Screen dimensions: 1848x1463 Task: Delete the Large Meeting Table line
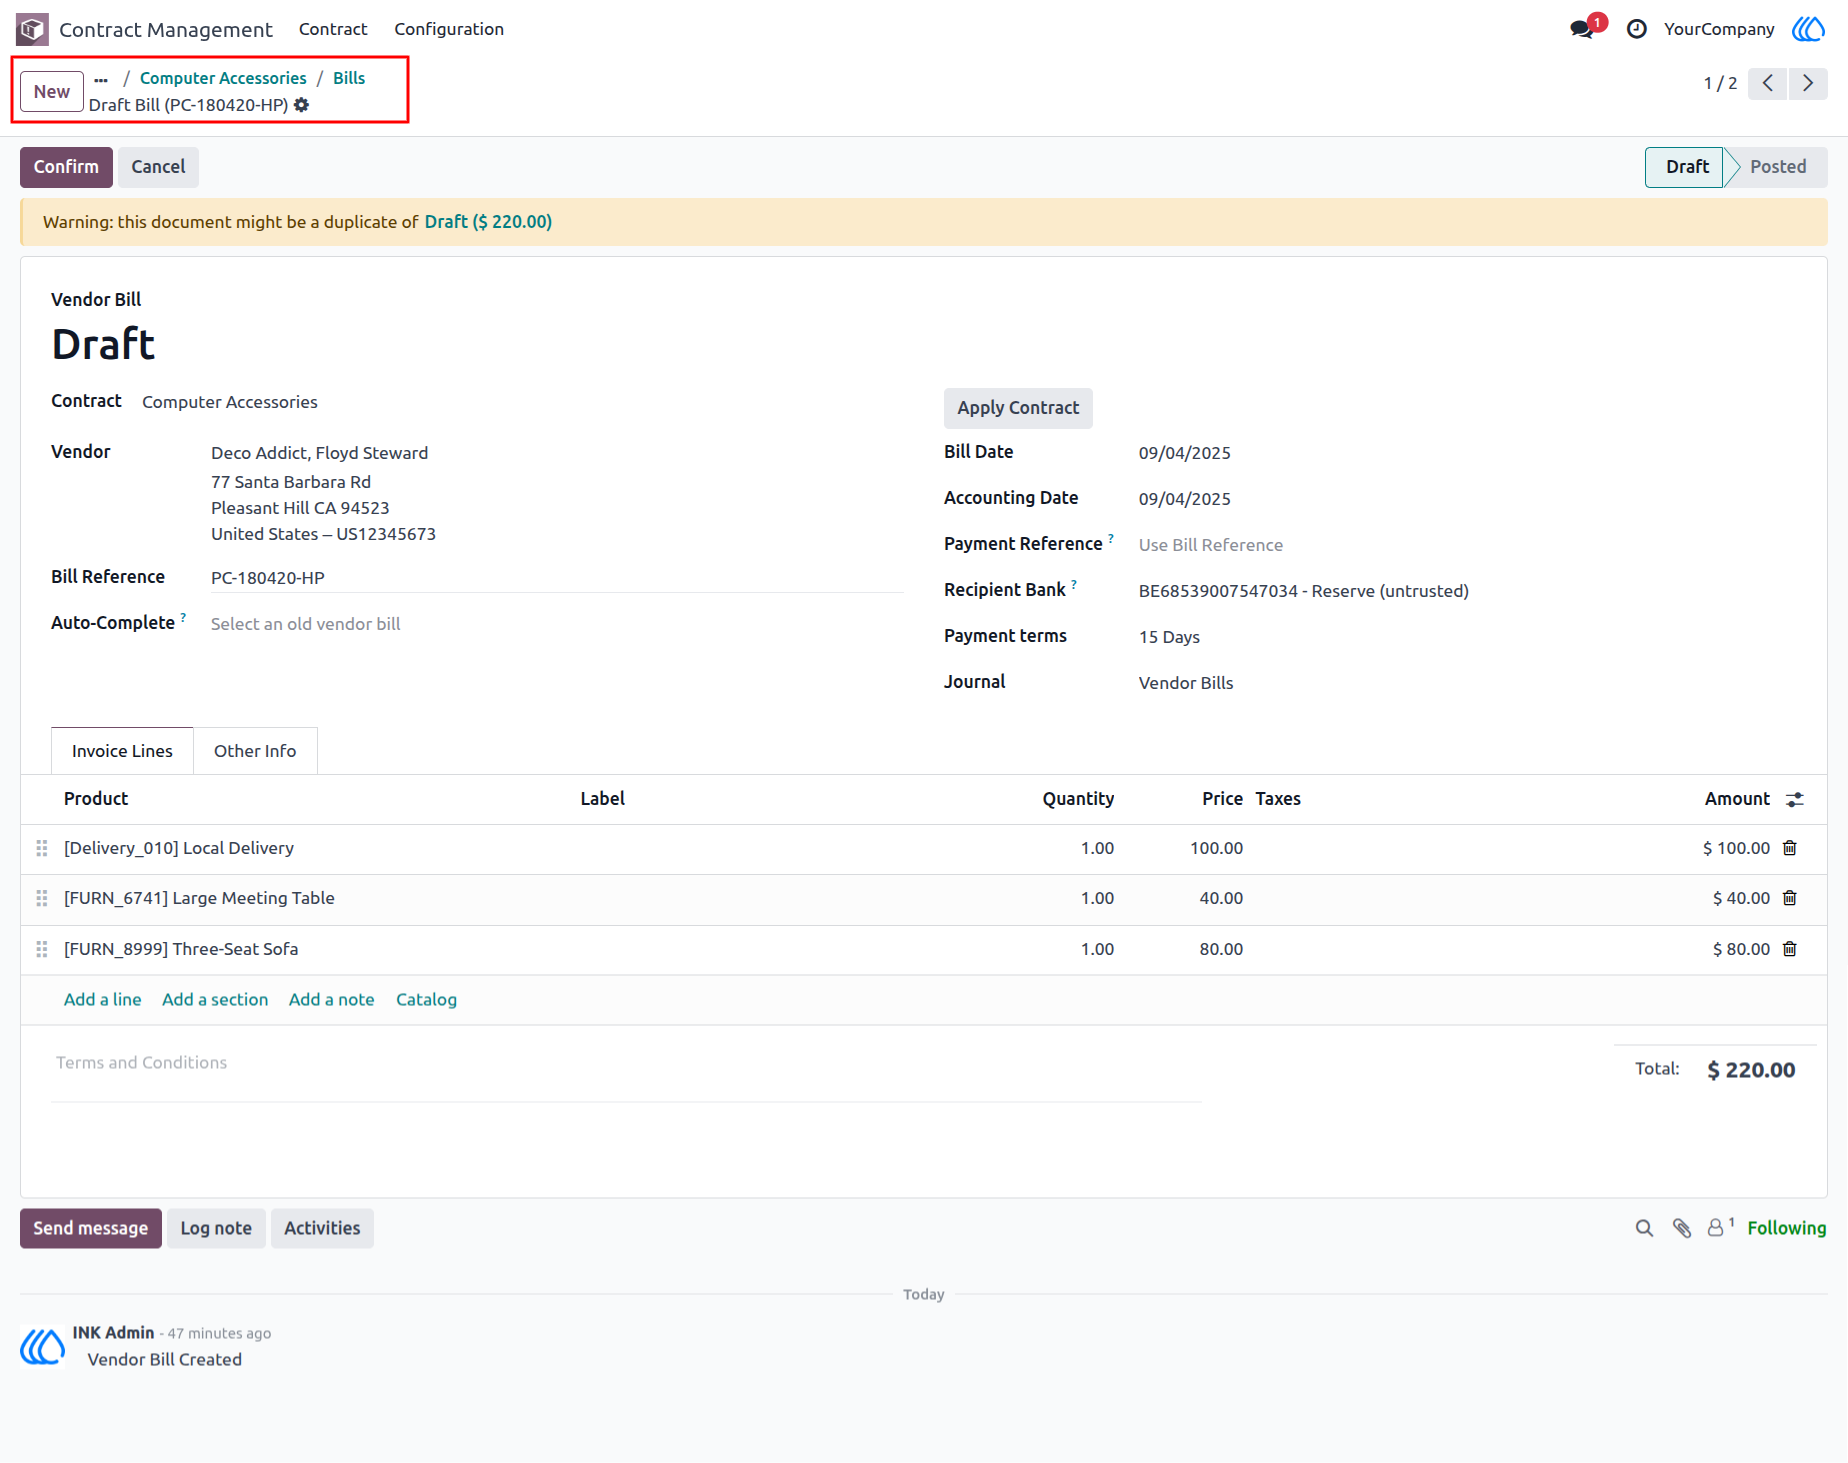[x=1790, y=898]
